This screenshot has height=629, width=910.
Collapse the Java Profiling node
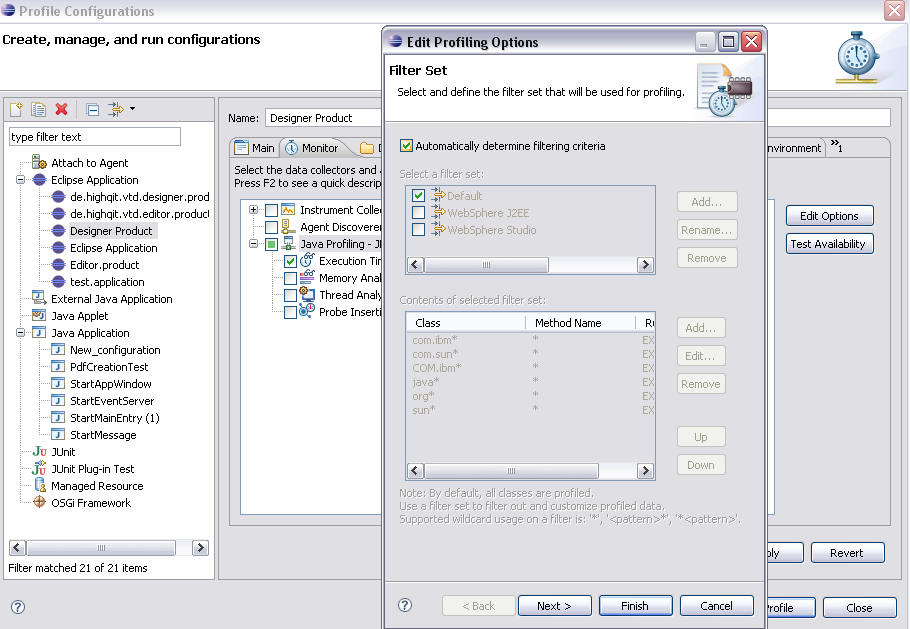[253, 244]
